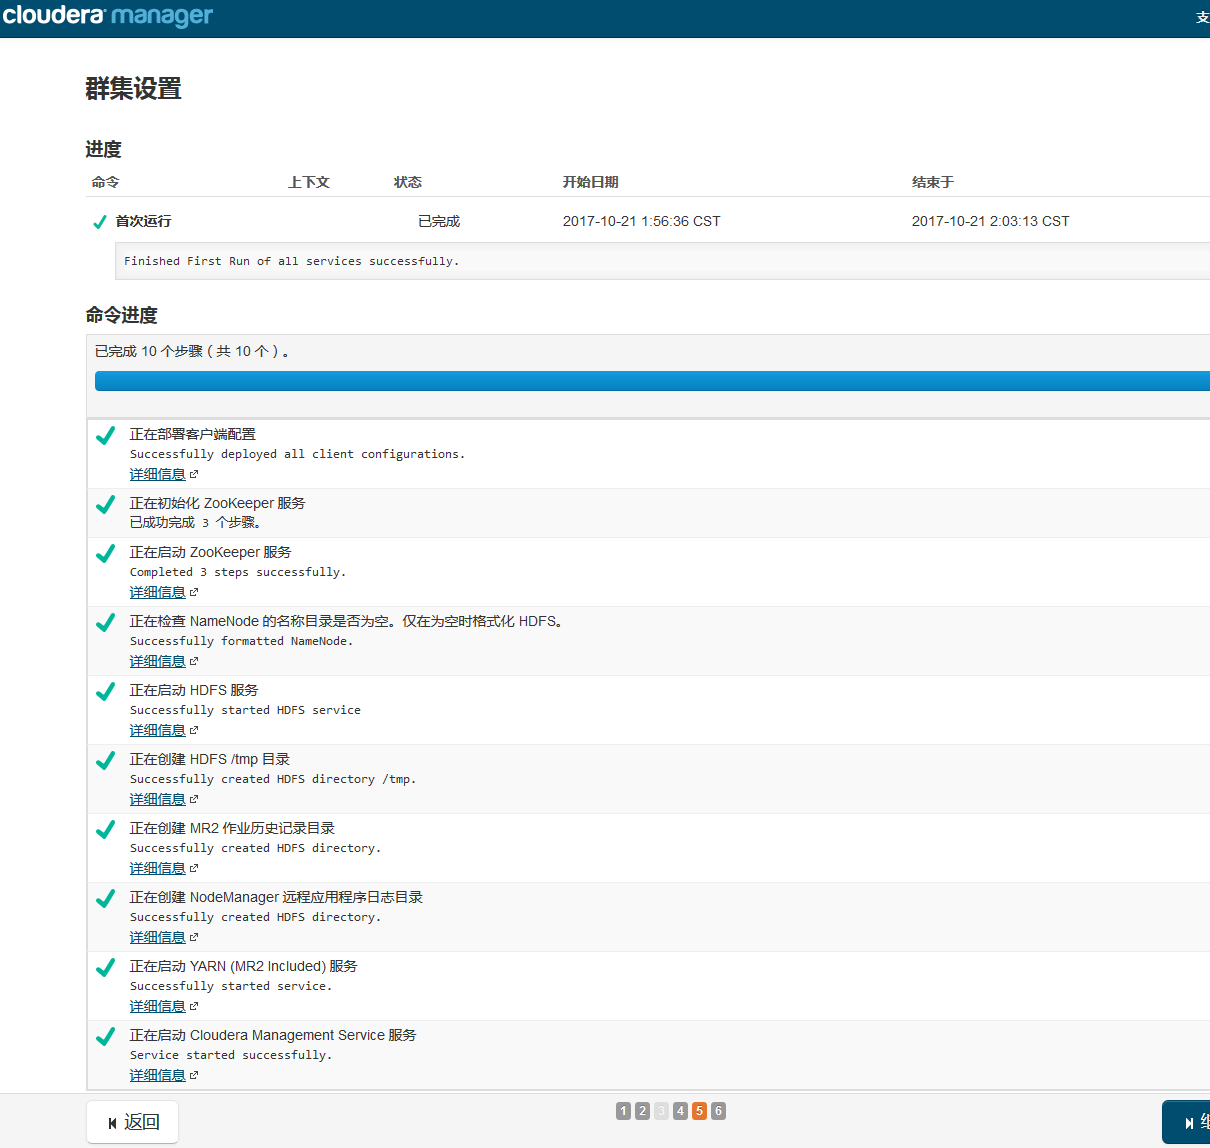This screenshot has height=1148, width=1210.
Task: Click checkmark for 正在启动 YARN step
Action: pos(105,967)
